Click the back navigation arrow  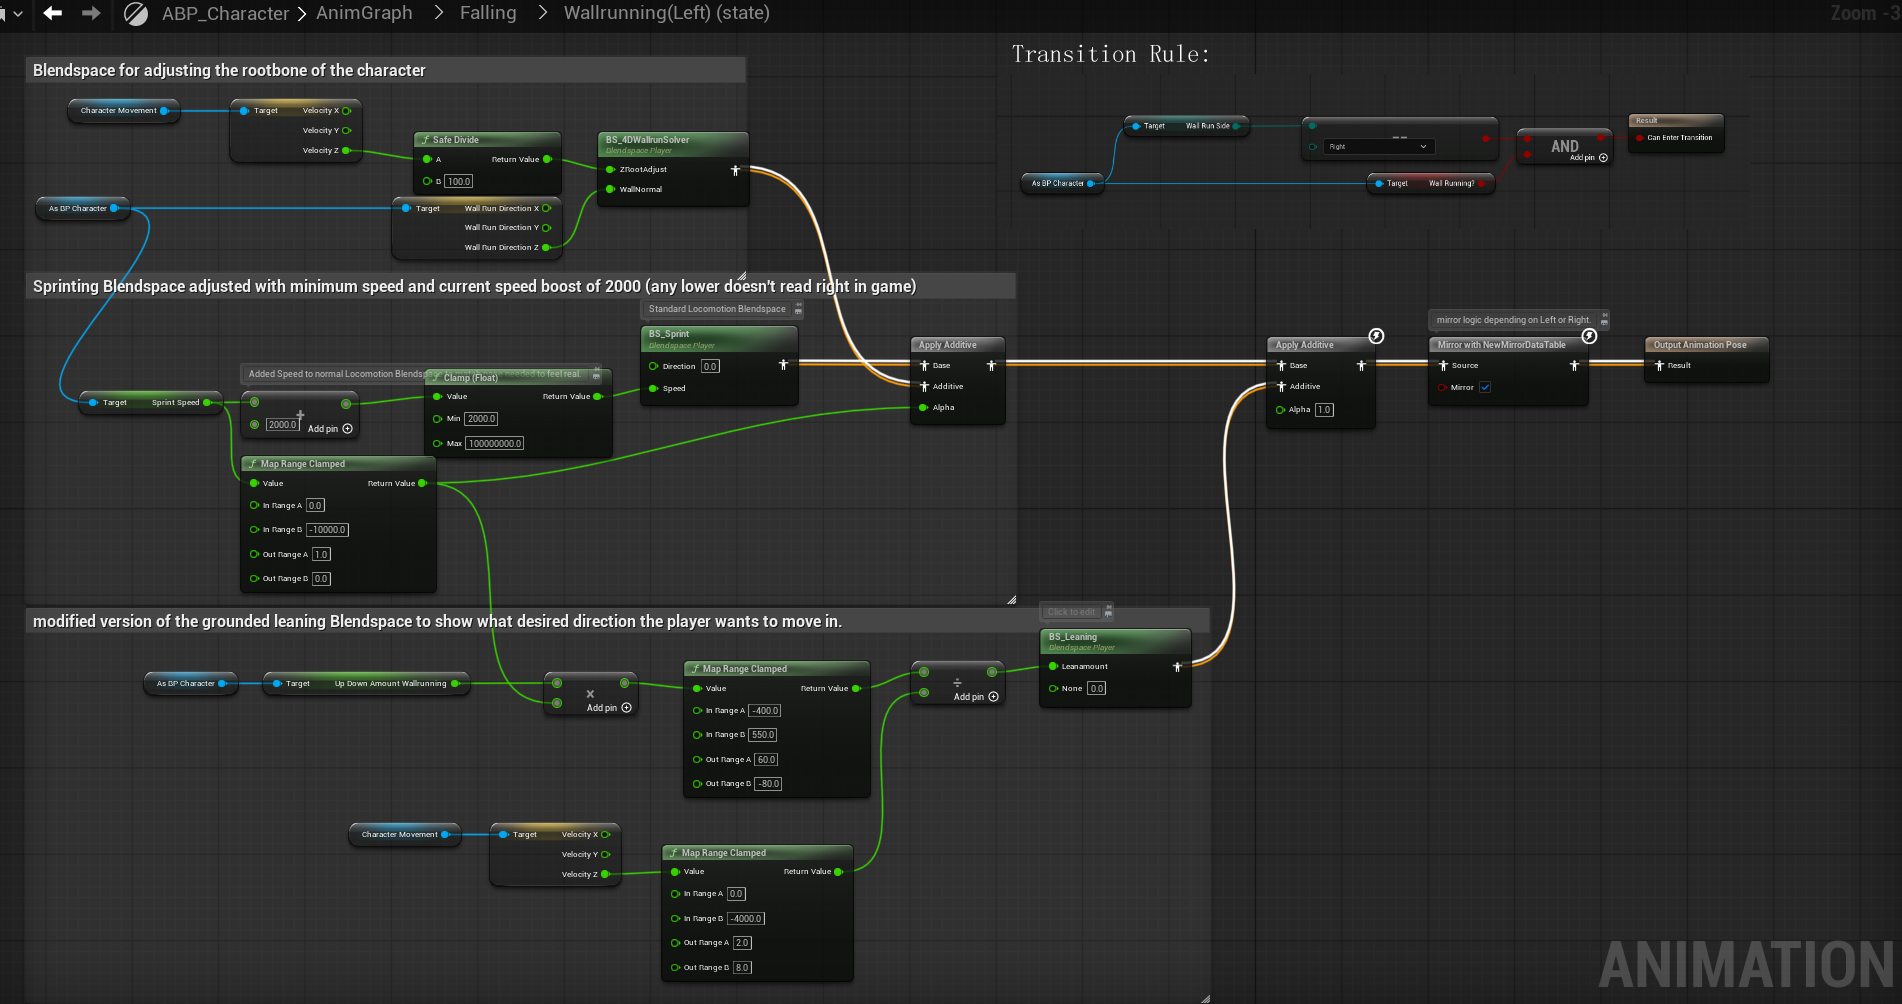53,13
